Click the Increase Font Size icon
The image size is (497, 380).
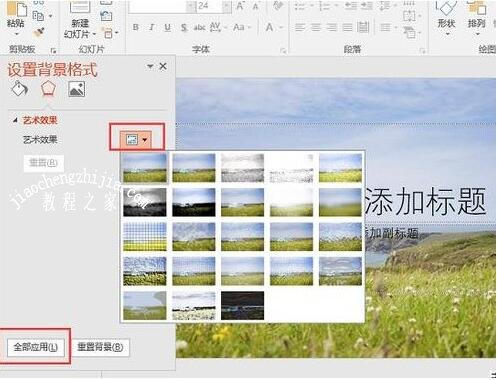(x=240, y=6)
